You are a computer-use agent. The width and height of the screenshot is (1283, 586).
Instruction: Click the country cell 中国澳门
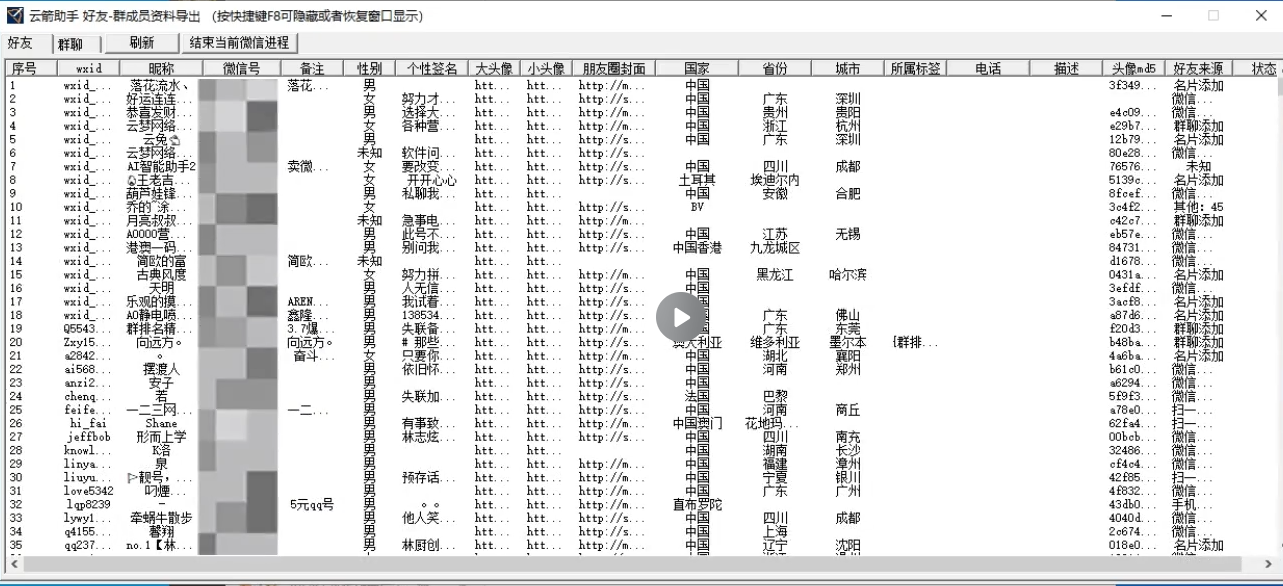(697, 423)
